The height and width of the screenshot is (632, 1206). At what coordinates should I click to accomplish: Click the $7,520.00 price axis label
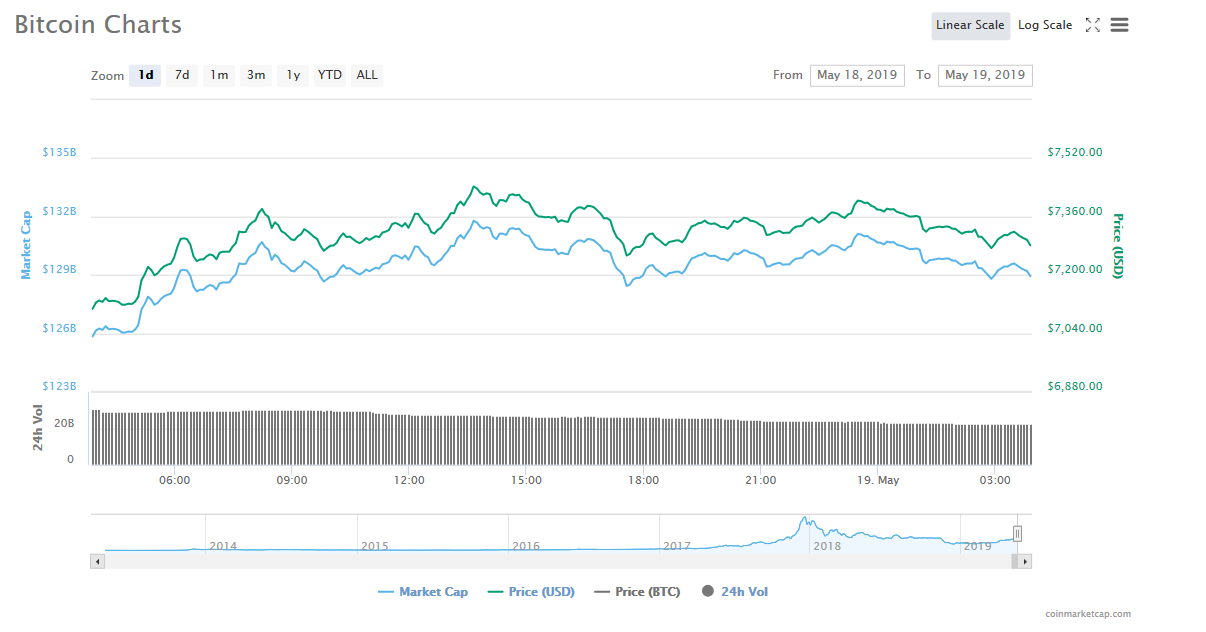point(1075,152)
